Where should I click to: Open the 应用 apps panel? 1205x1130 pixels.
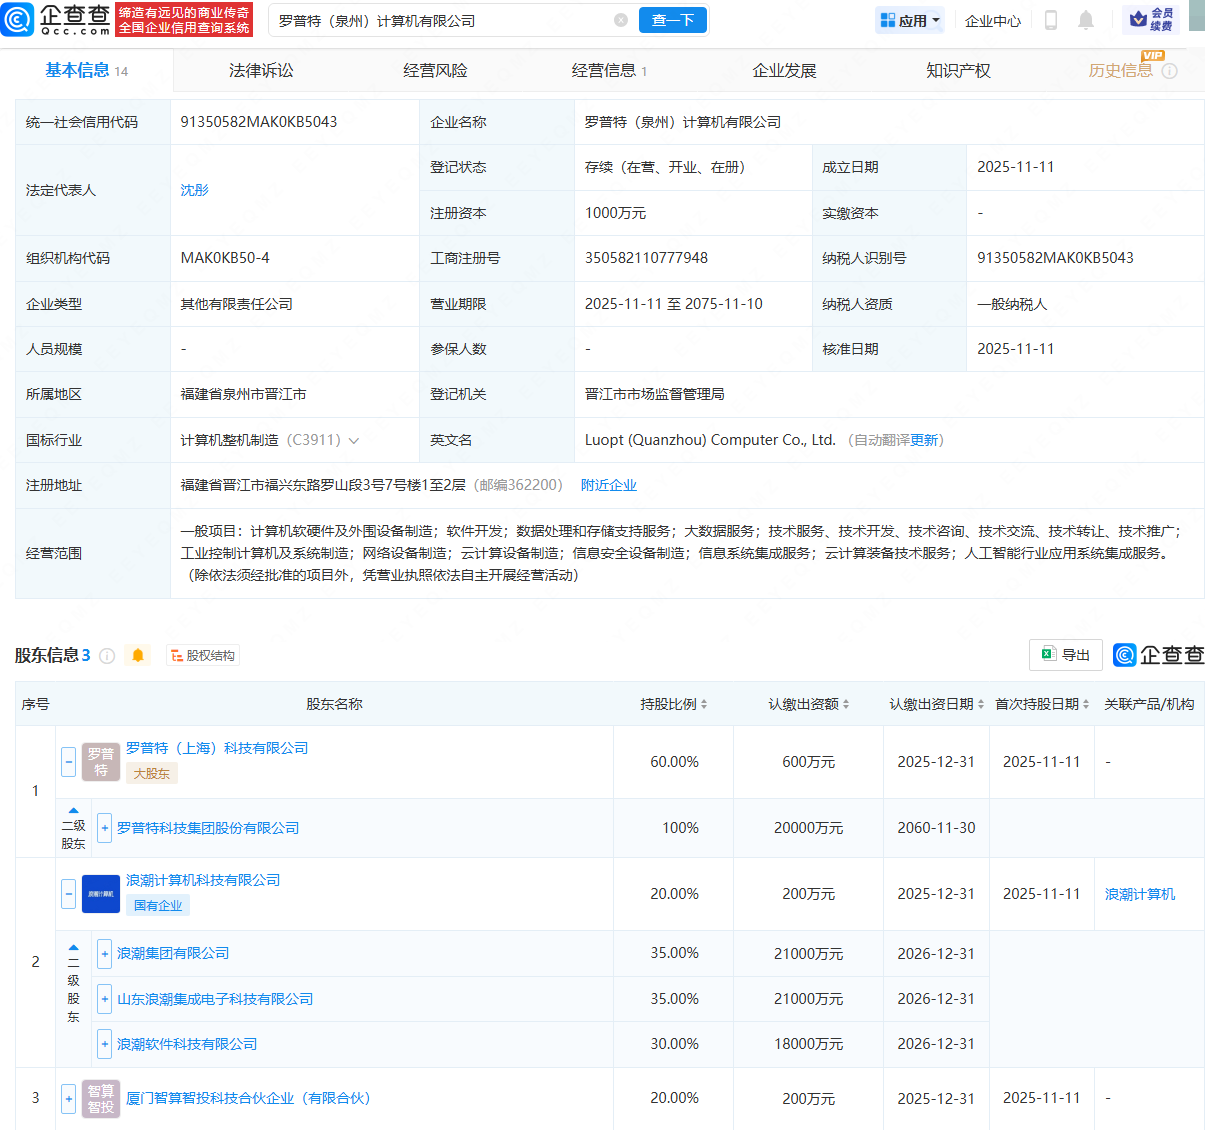pos(908,20)
